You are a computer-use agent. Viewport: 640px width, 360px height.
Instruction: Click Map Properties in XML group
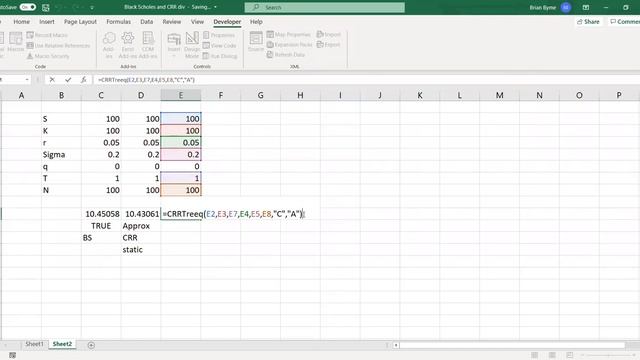click(x=289, y=34)
